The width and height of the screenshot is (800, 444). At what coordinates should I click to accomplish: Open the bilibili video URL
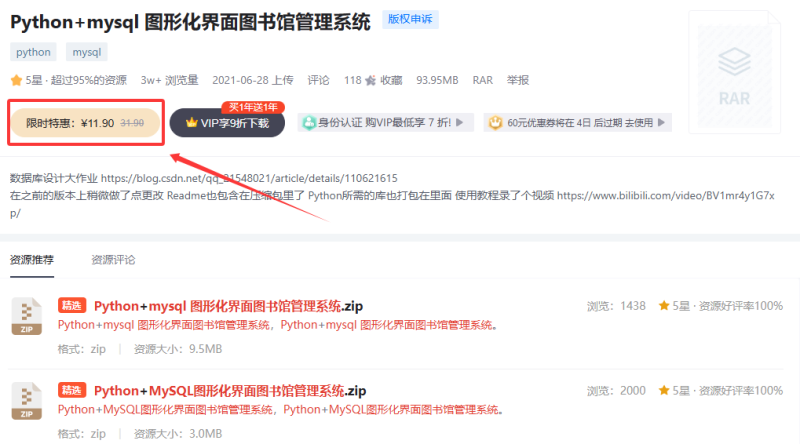[x=392, y=204]
